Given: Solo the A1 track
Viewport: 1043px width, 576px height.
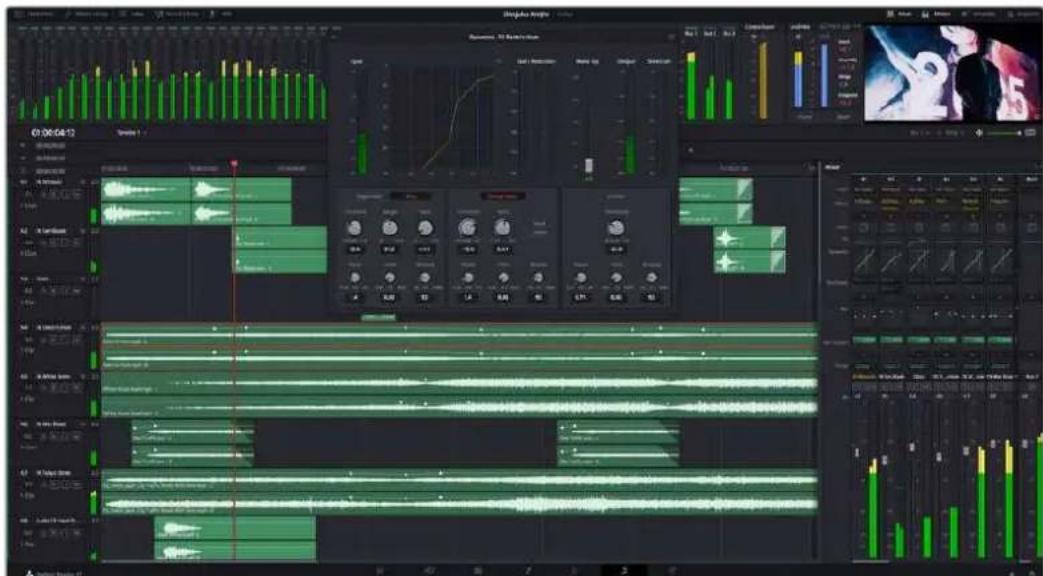Looking at the screenshot, I should coord(67,194).
